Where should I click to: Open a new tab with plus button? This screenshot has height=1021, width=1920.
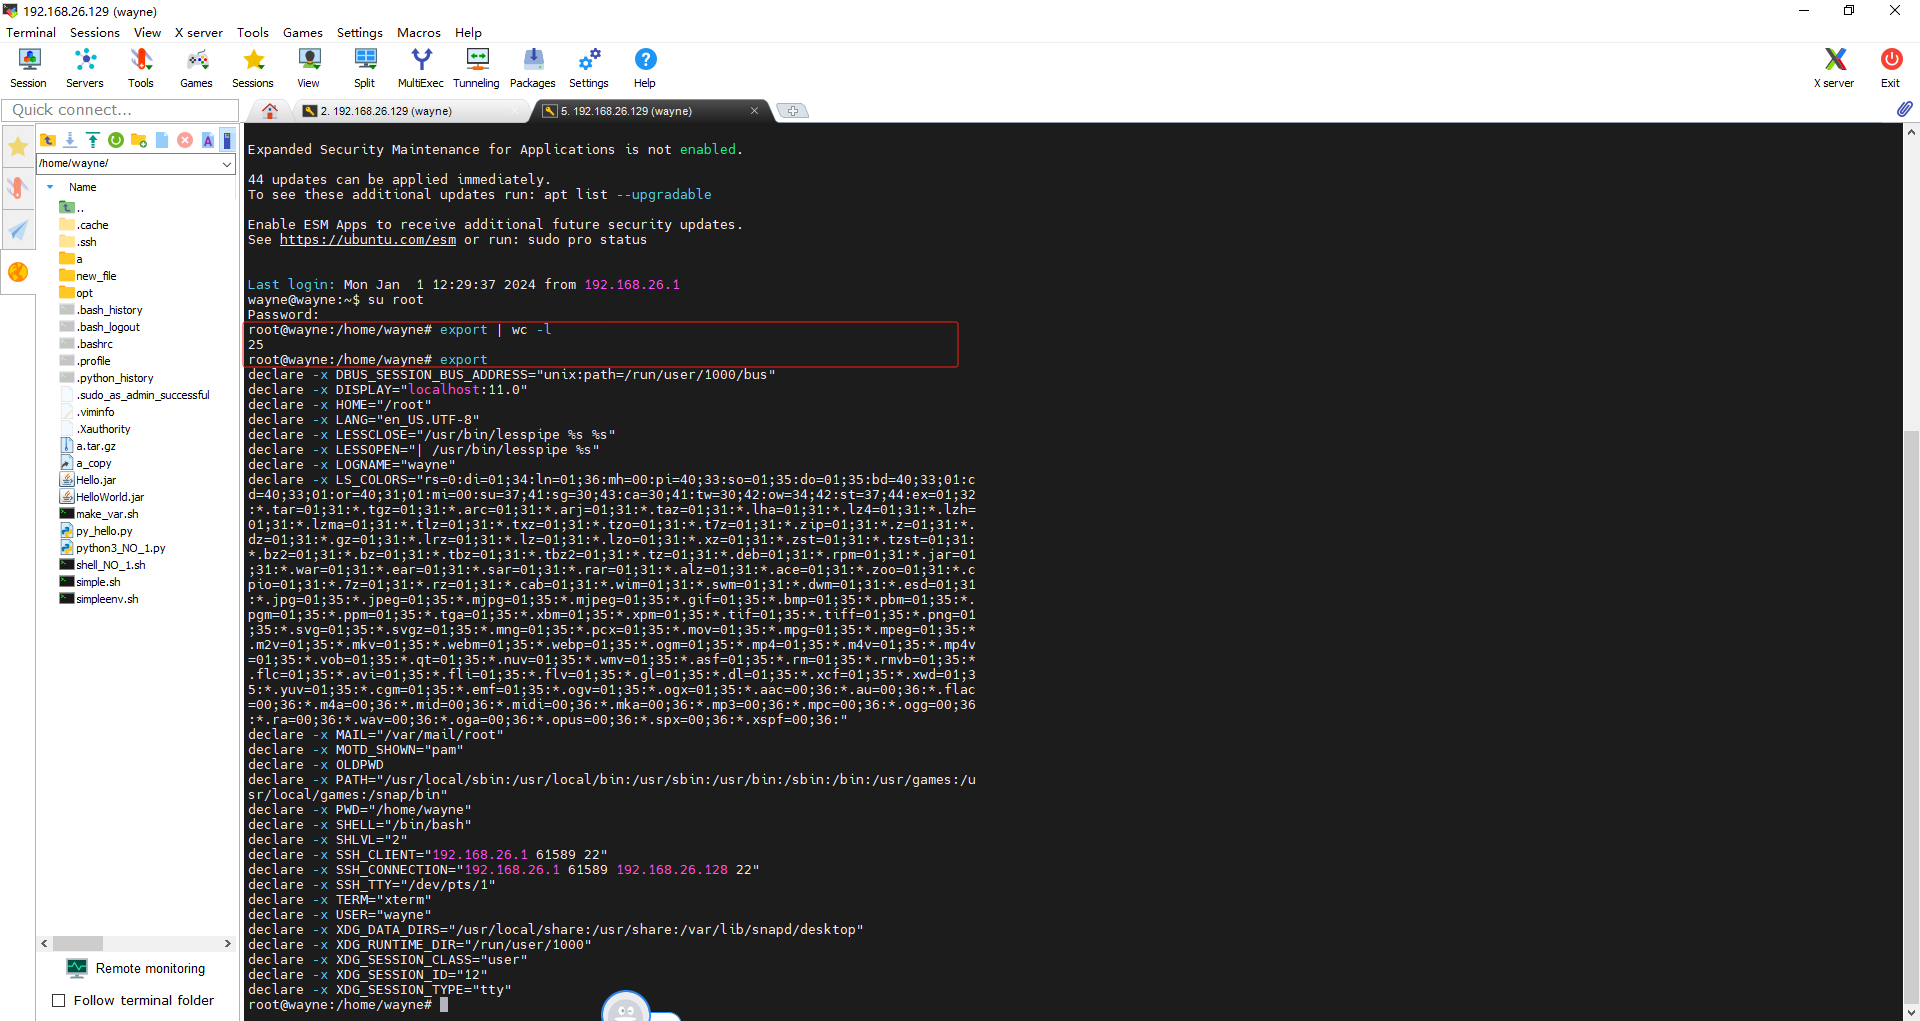pyautogui.click(x=793, y=111)
